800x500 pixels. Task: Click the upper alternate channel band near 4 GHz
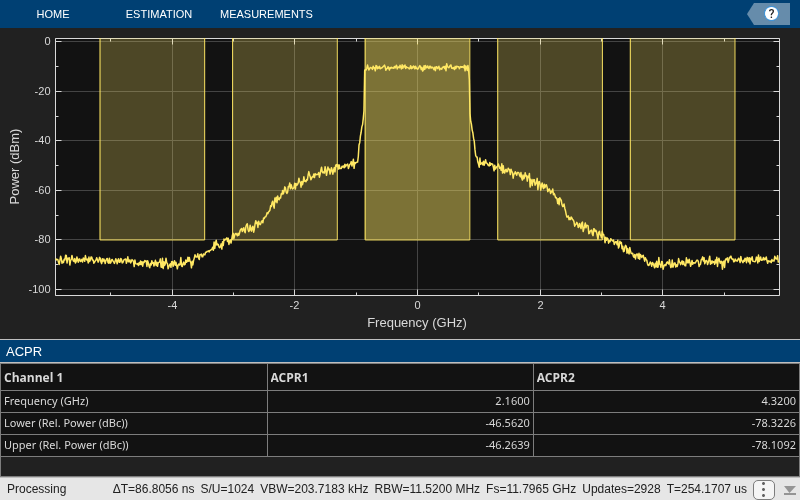click(683, 139)
